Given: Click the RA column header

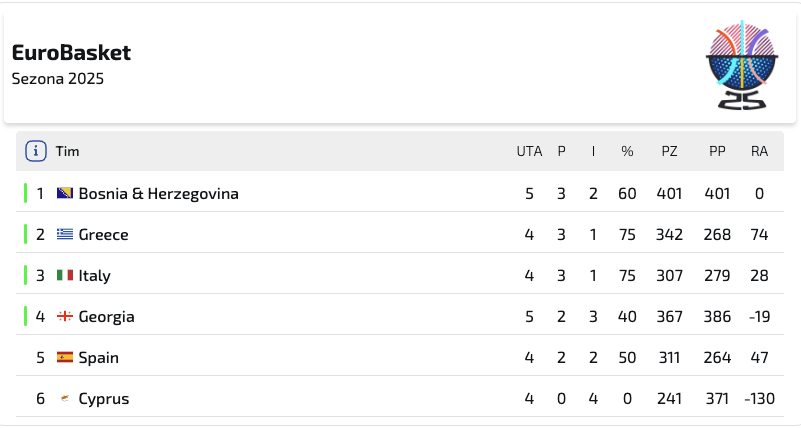Looking at the screenshot, I should pyautogui.click(x=759, y=151).
